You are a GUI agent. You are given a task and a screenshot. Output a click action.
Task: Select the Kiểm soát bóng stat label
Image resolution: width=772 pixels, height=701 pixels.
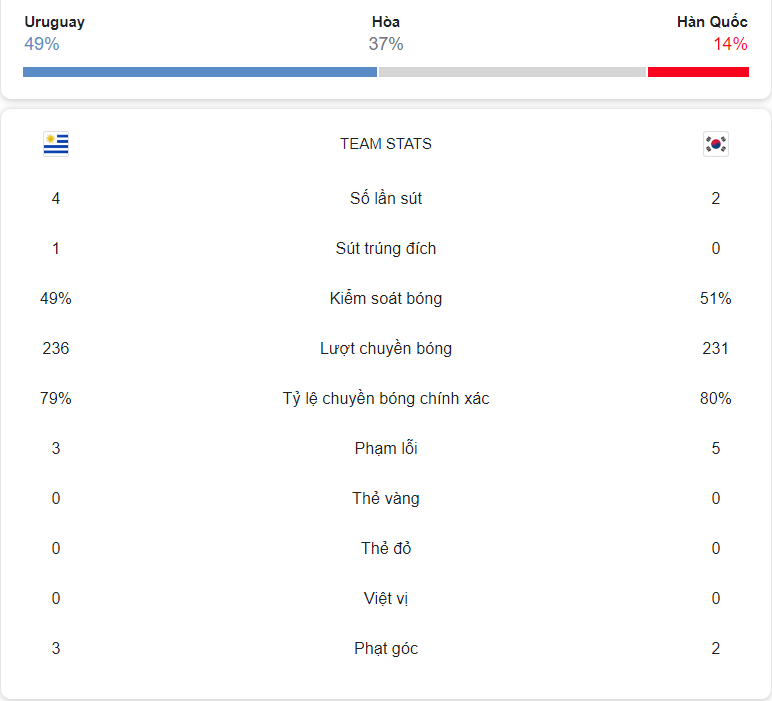[386, 298]
